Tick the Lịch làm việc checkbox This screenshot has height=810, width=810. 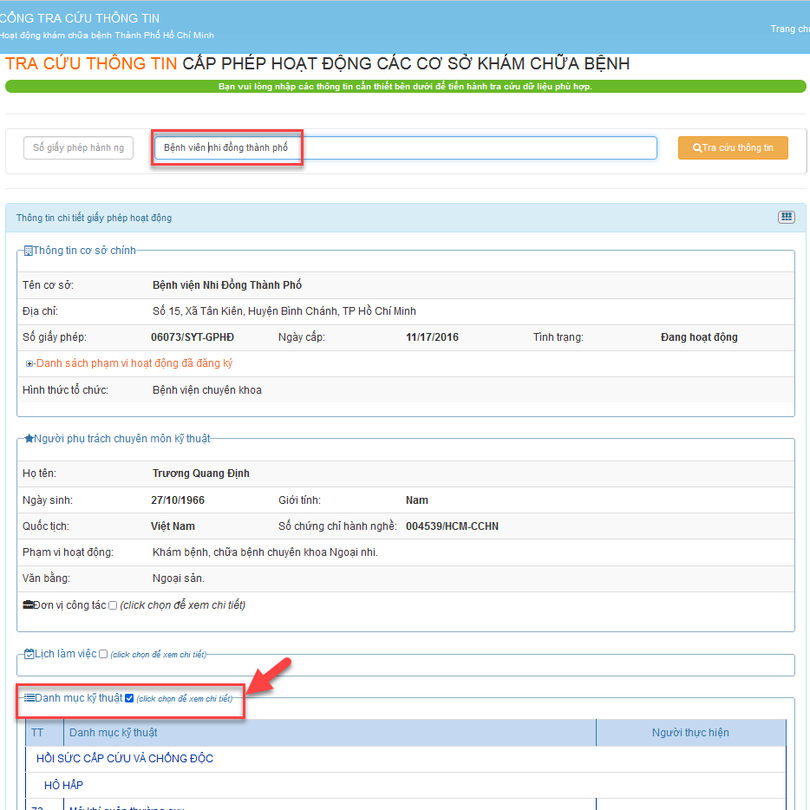[x=103, y=654]
